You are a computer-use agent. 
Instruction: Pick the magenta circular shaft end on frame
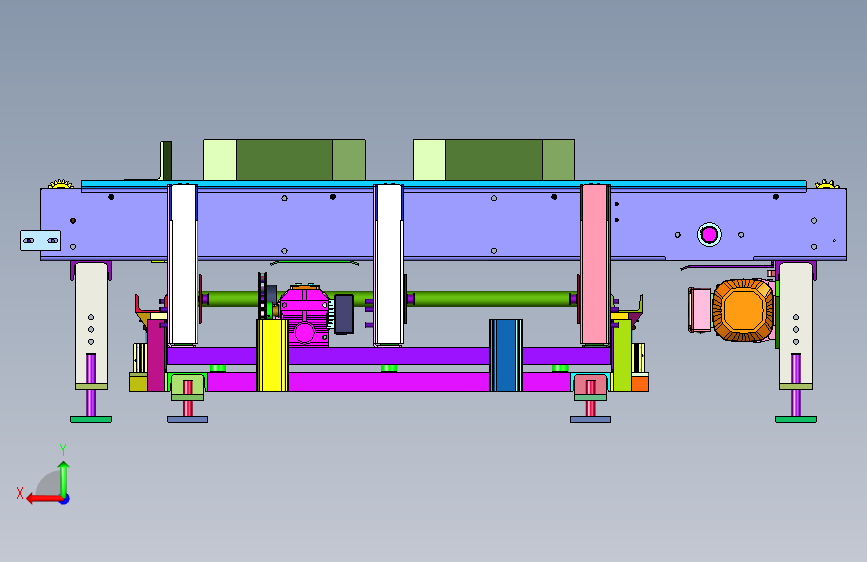tap(709, 235)
